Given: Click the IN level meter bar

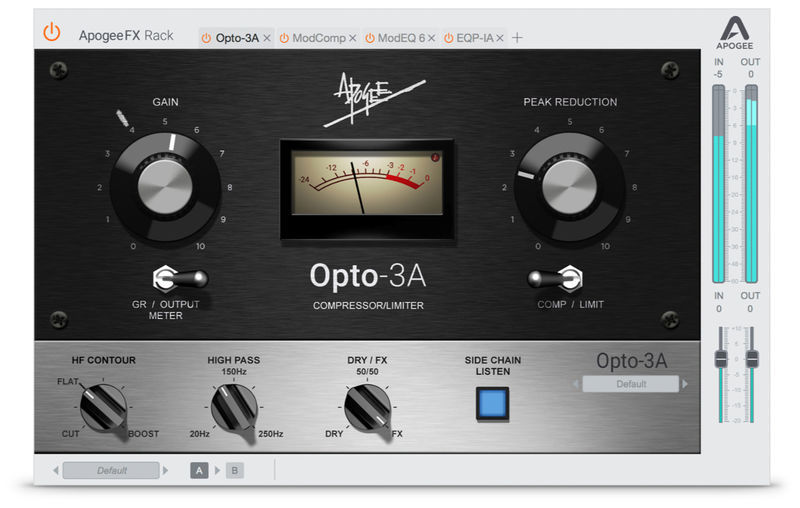Looking at the screenshot, I should [x=718, y=184].
